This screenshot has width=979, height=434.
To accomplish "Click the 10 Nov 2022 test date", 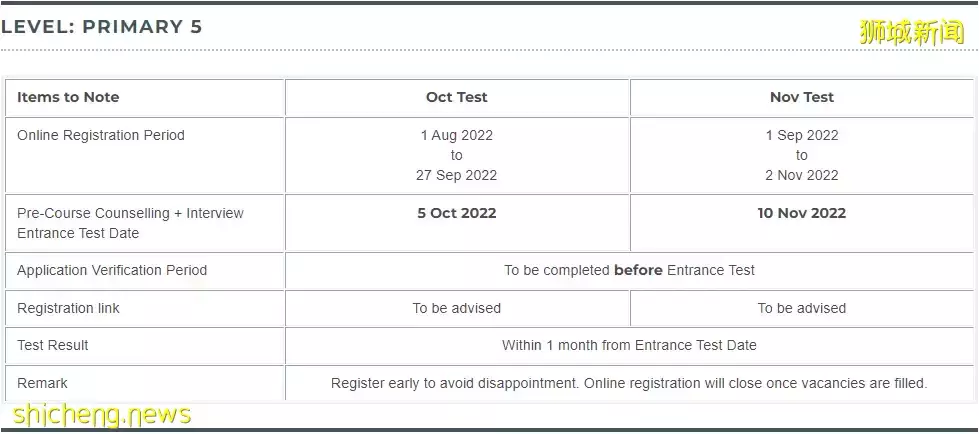I will (x=802, y=213).
